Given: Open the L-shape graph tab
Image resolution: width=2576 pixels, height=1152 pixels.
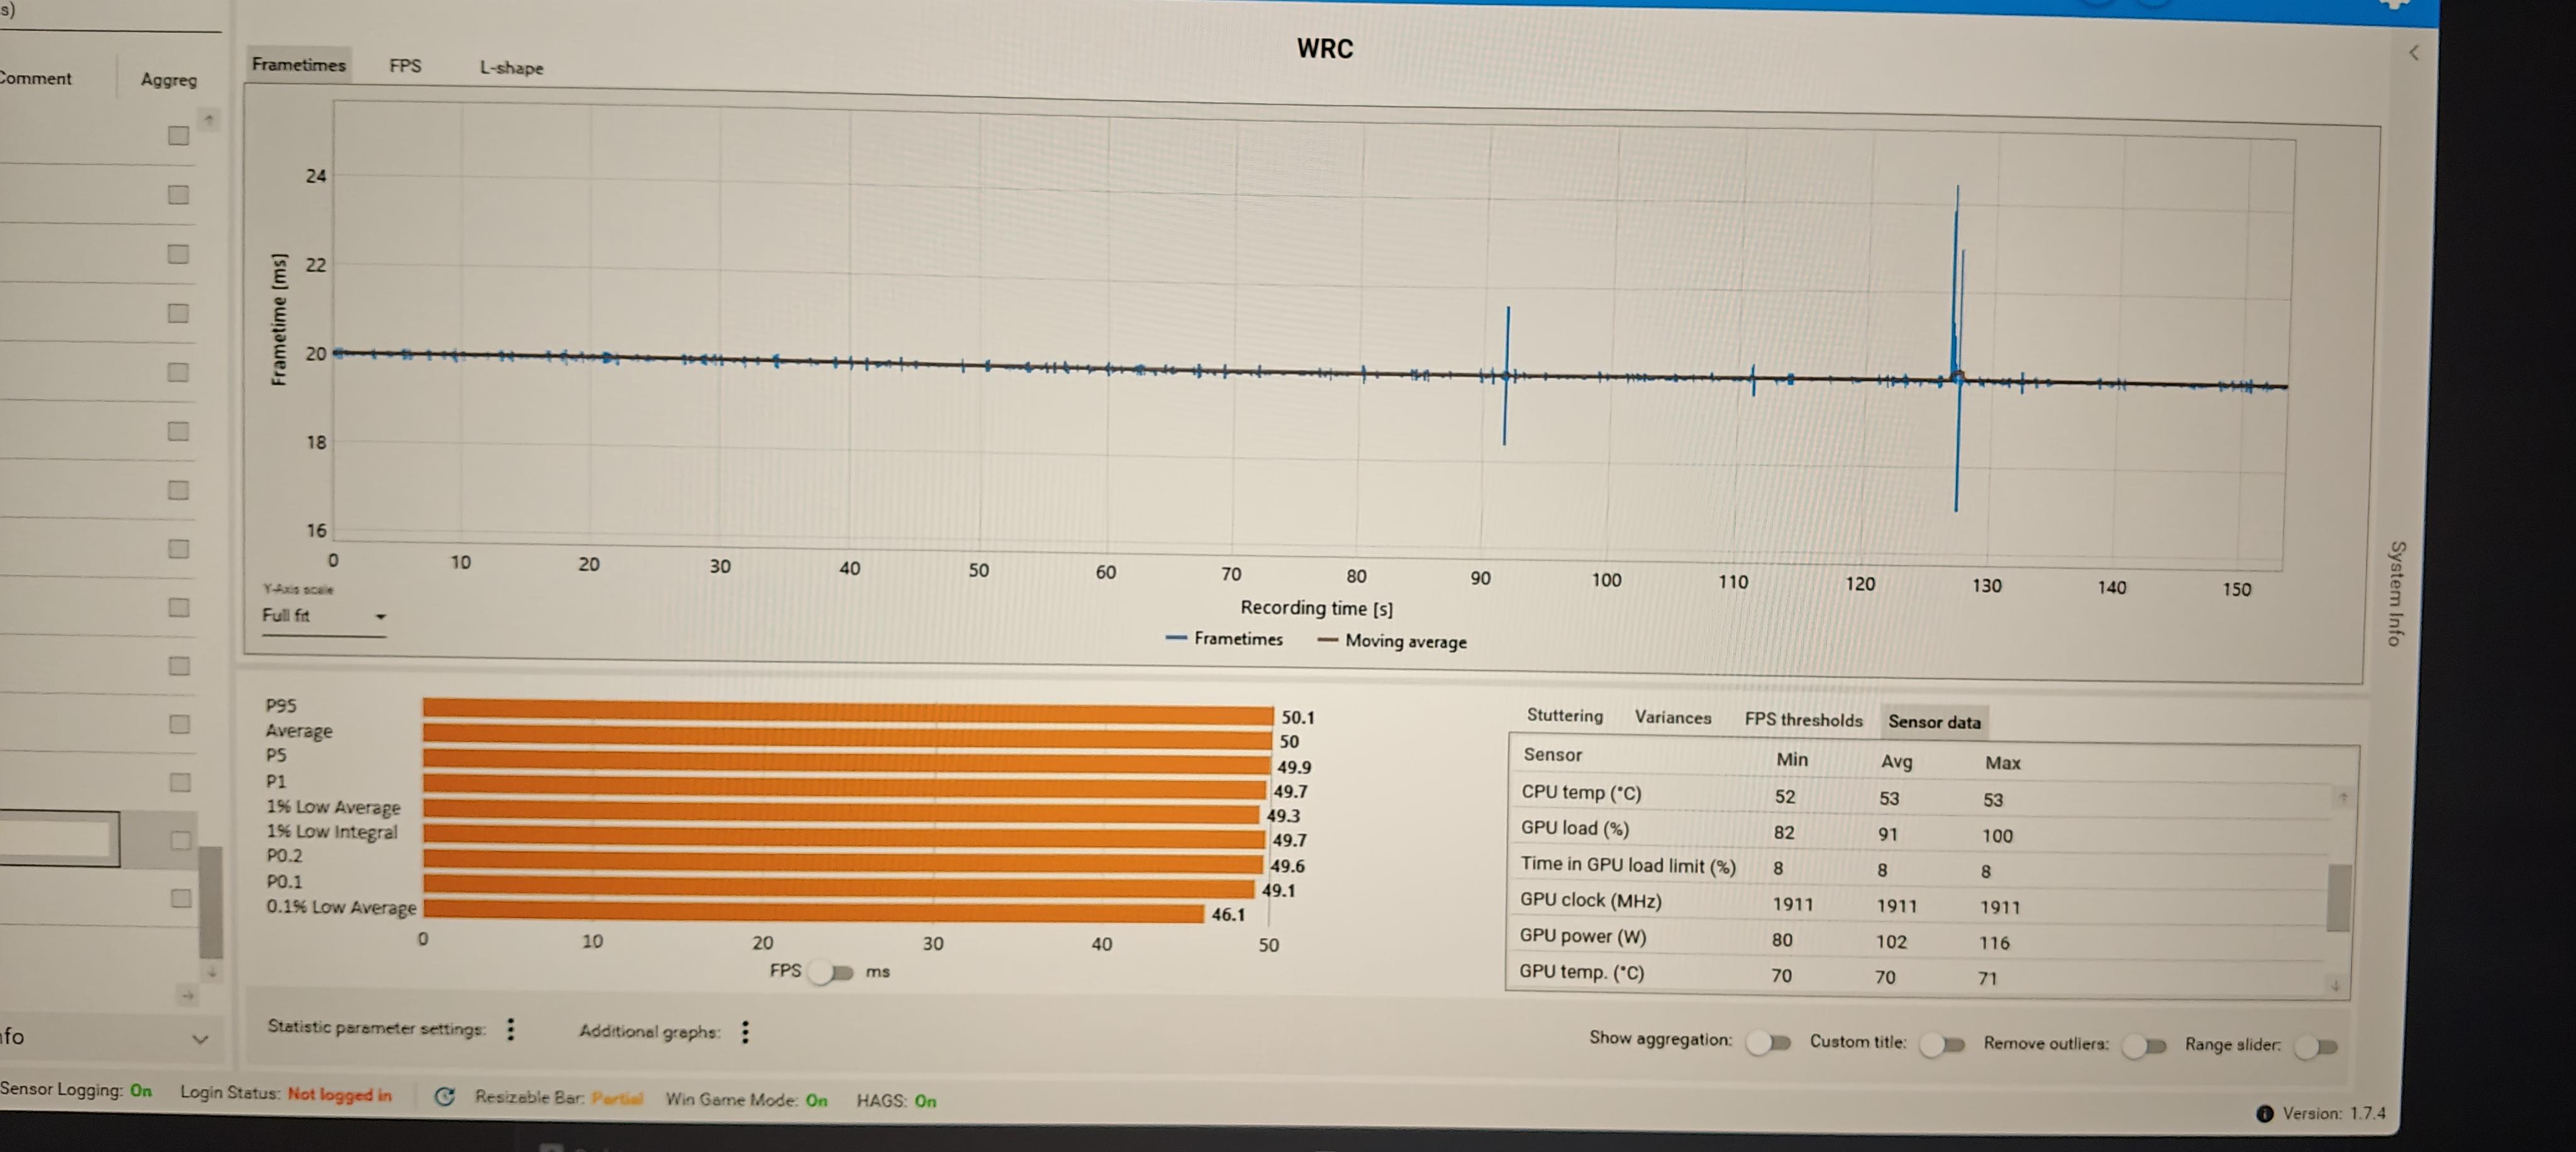Looking at the screenshot, I should [x=511, y=68].
